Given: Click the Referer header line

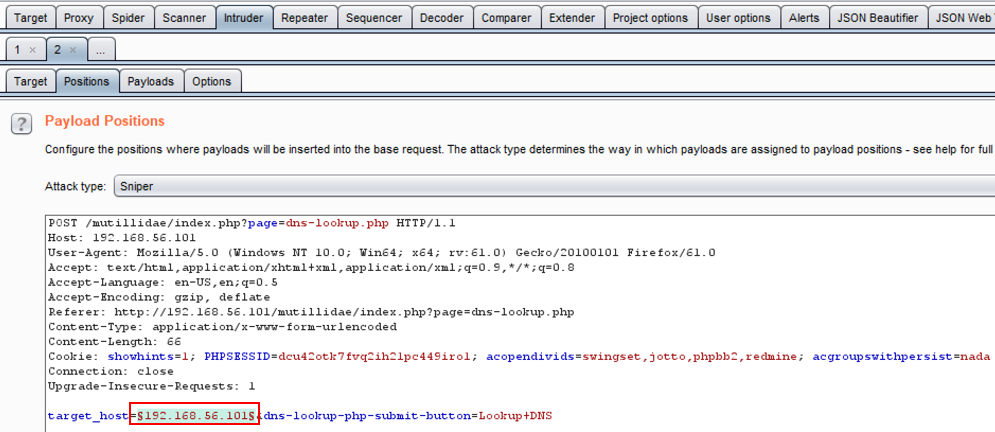Looking at the screenshot, I should click(311, 312).
